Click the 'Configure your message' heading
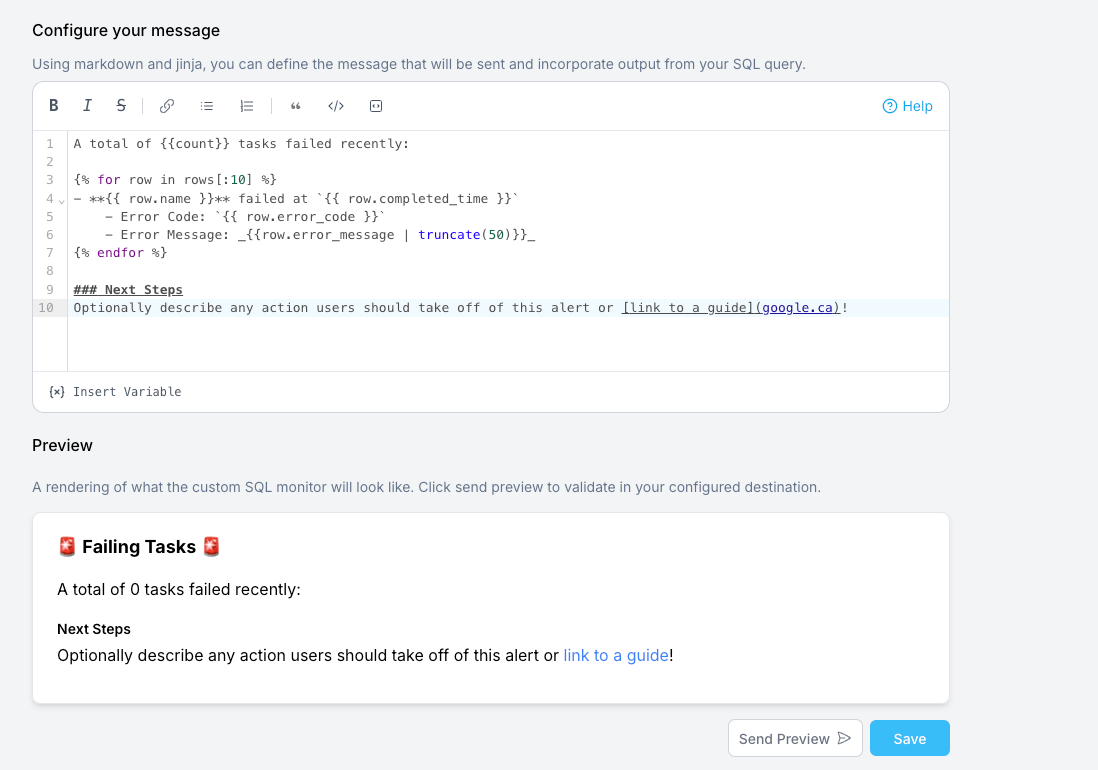The height and width of the screenshot is (770, 1098). point(126,31)
